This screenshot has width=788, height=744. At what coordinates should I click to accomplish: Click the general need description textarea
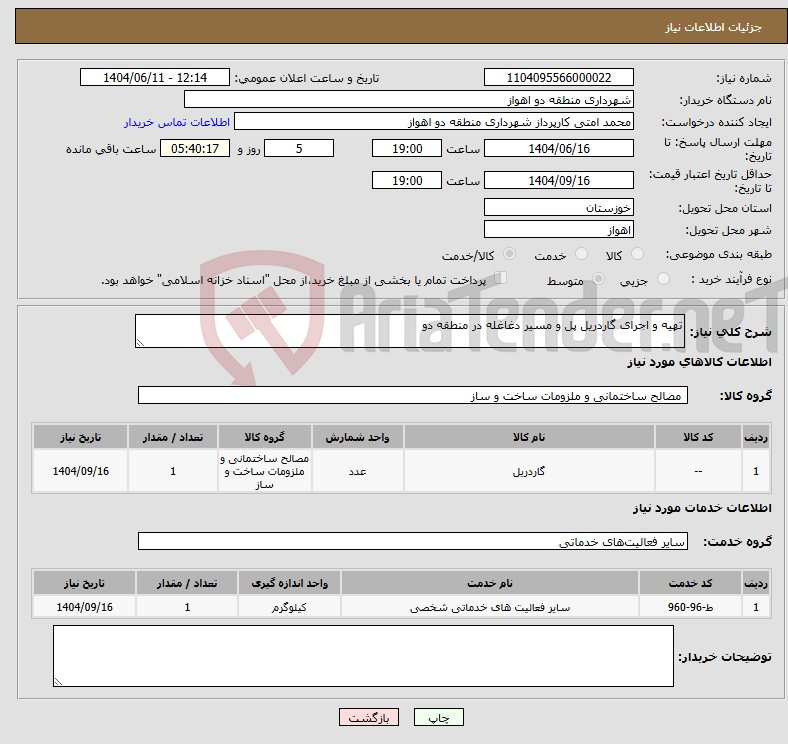(x=410, y=331)
